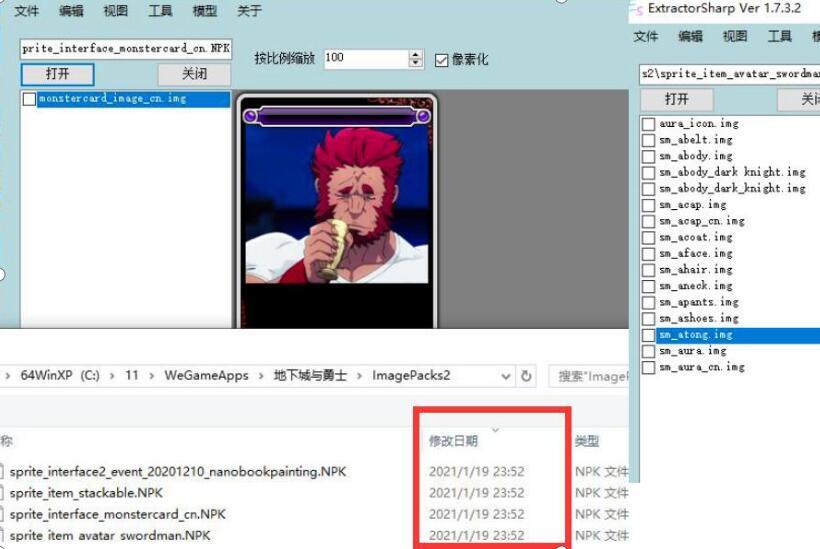Open 工具 menu in ExtractorSharp Ver 1.7.3.2 window
Screen dimensions: 820x549
click(779, 36)
